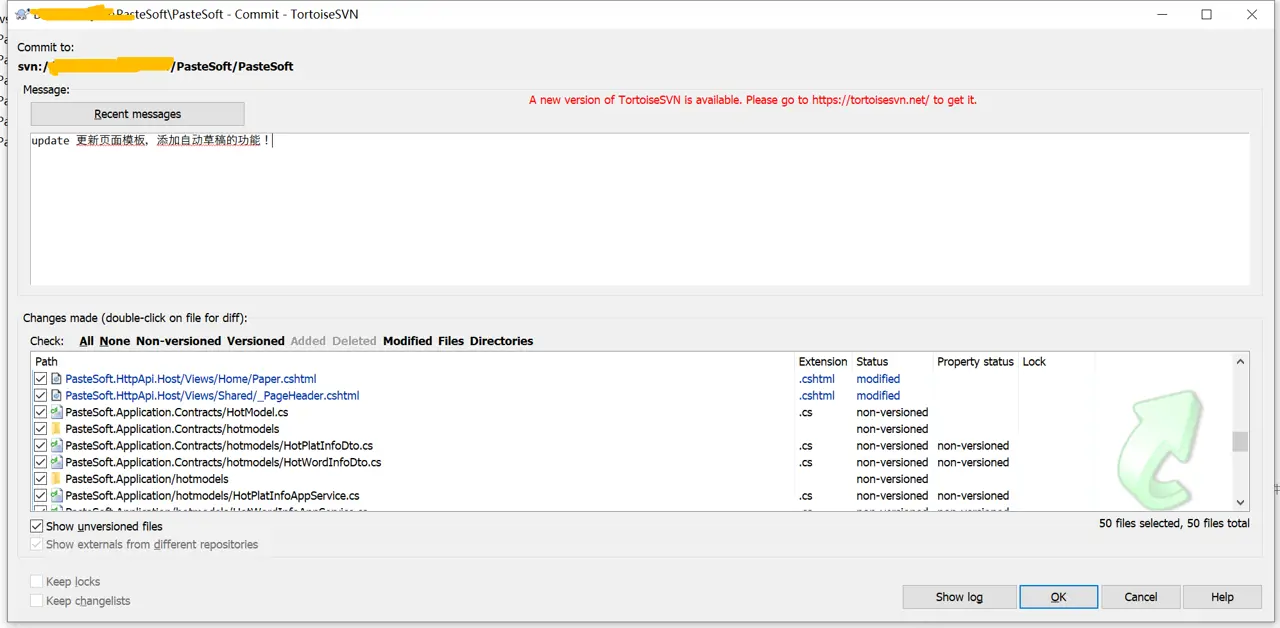This screenshot has height=628, width=1280.
Task: Click the _PageHeader.cshtml file icon
Action: pos(56,396)
